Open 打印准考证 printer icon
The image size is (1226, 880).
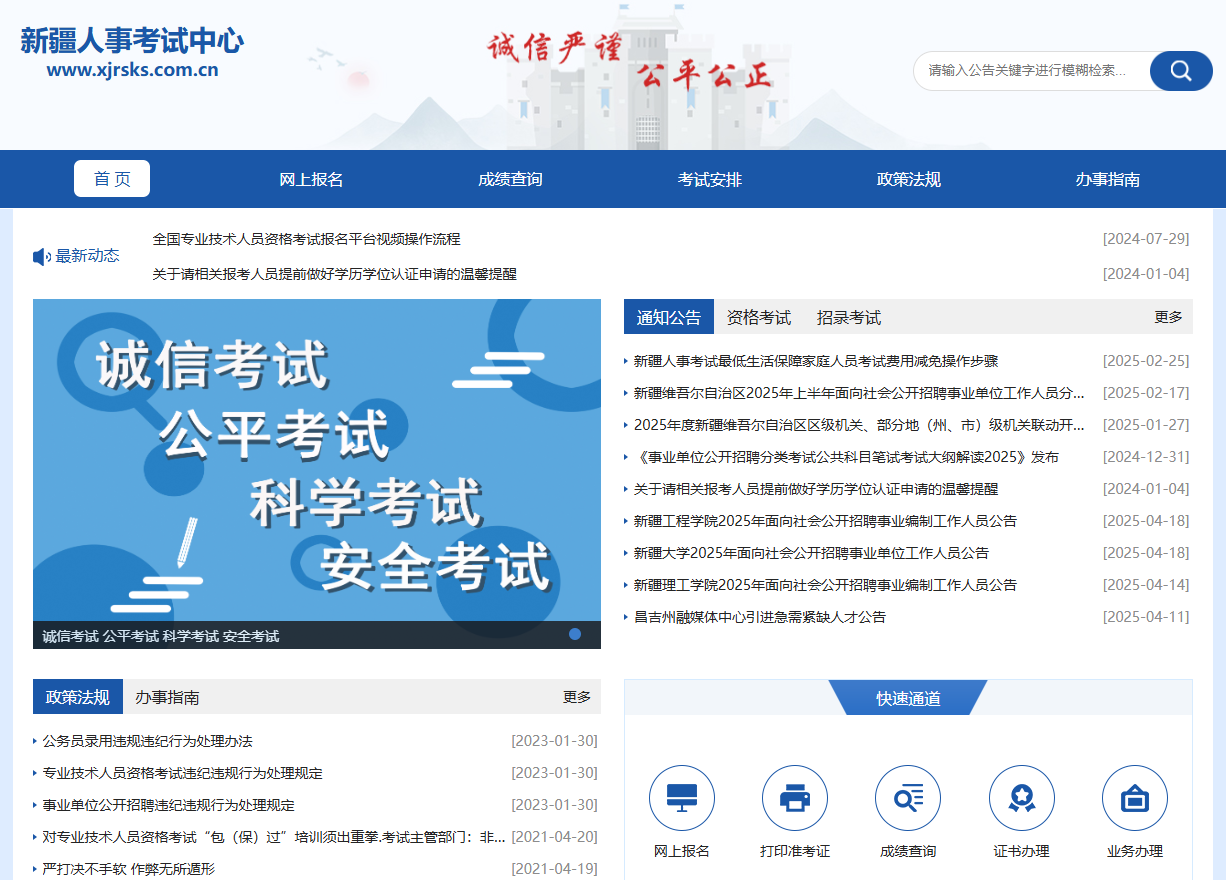pyautogui.click(x=795, y=798)
